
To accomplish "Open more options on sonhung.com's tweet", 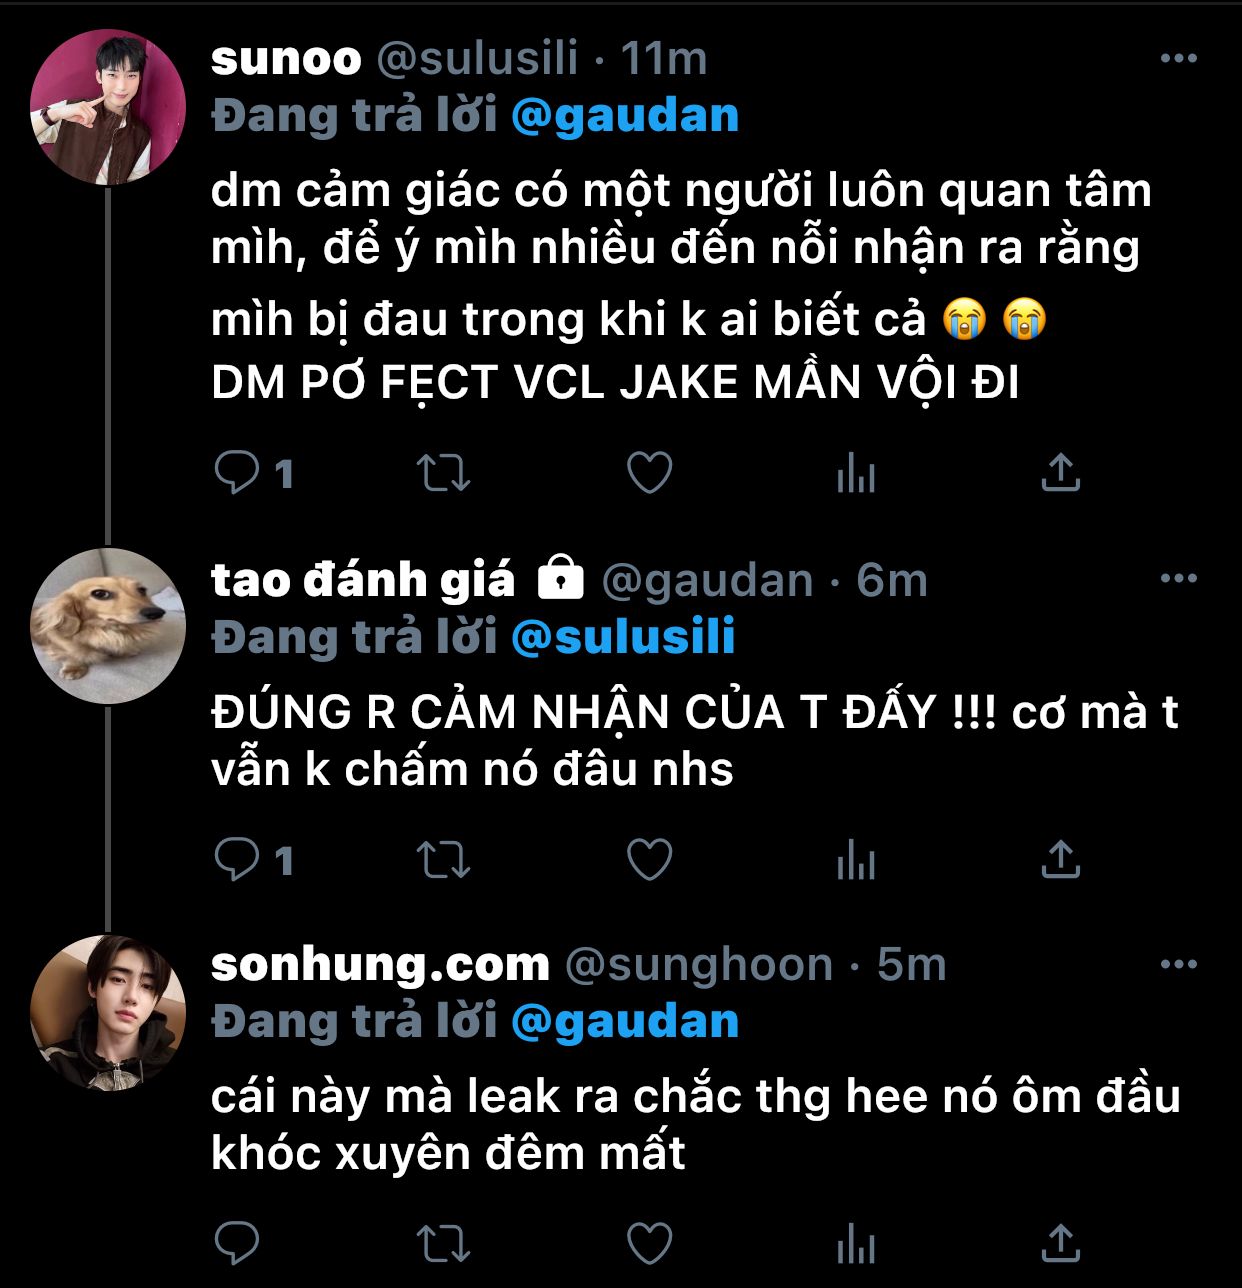I will [1178, 965].
